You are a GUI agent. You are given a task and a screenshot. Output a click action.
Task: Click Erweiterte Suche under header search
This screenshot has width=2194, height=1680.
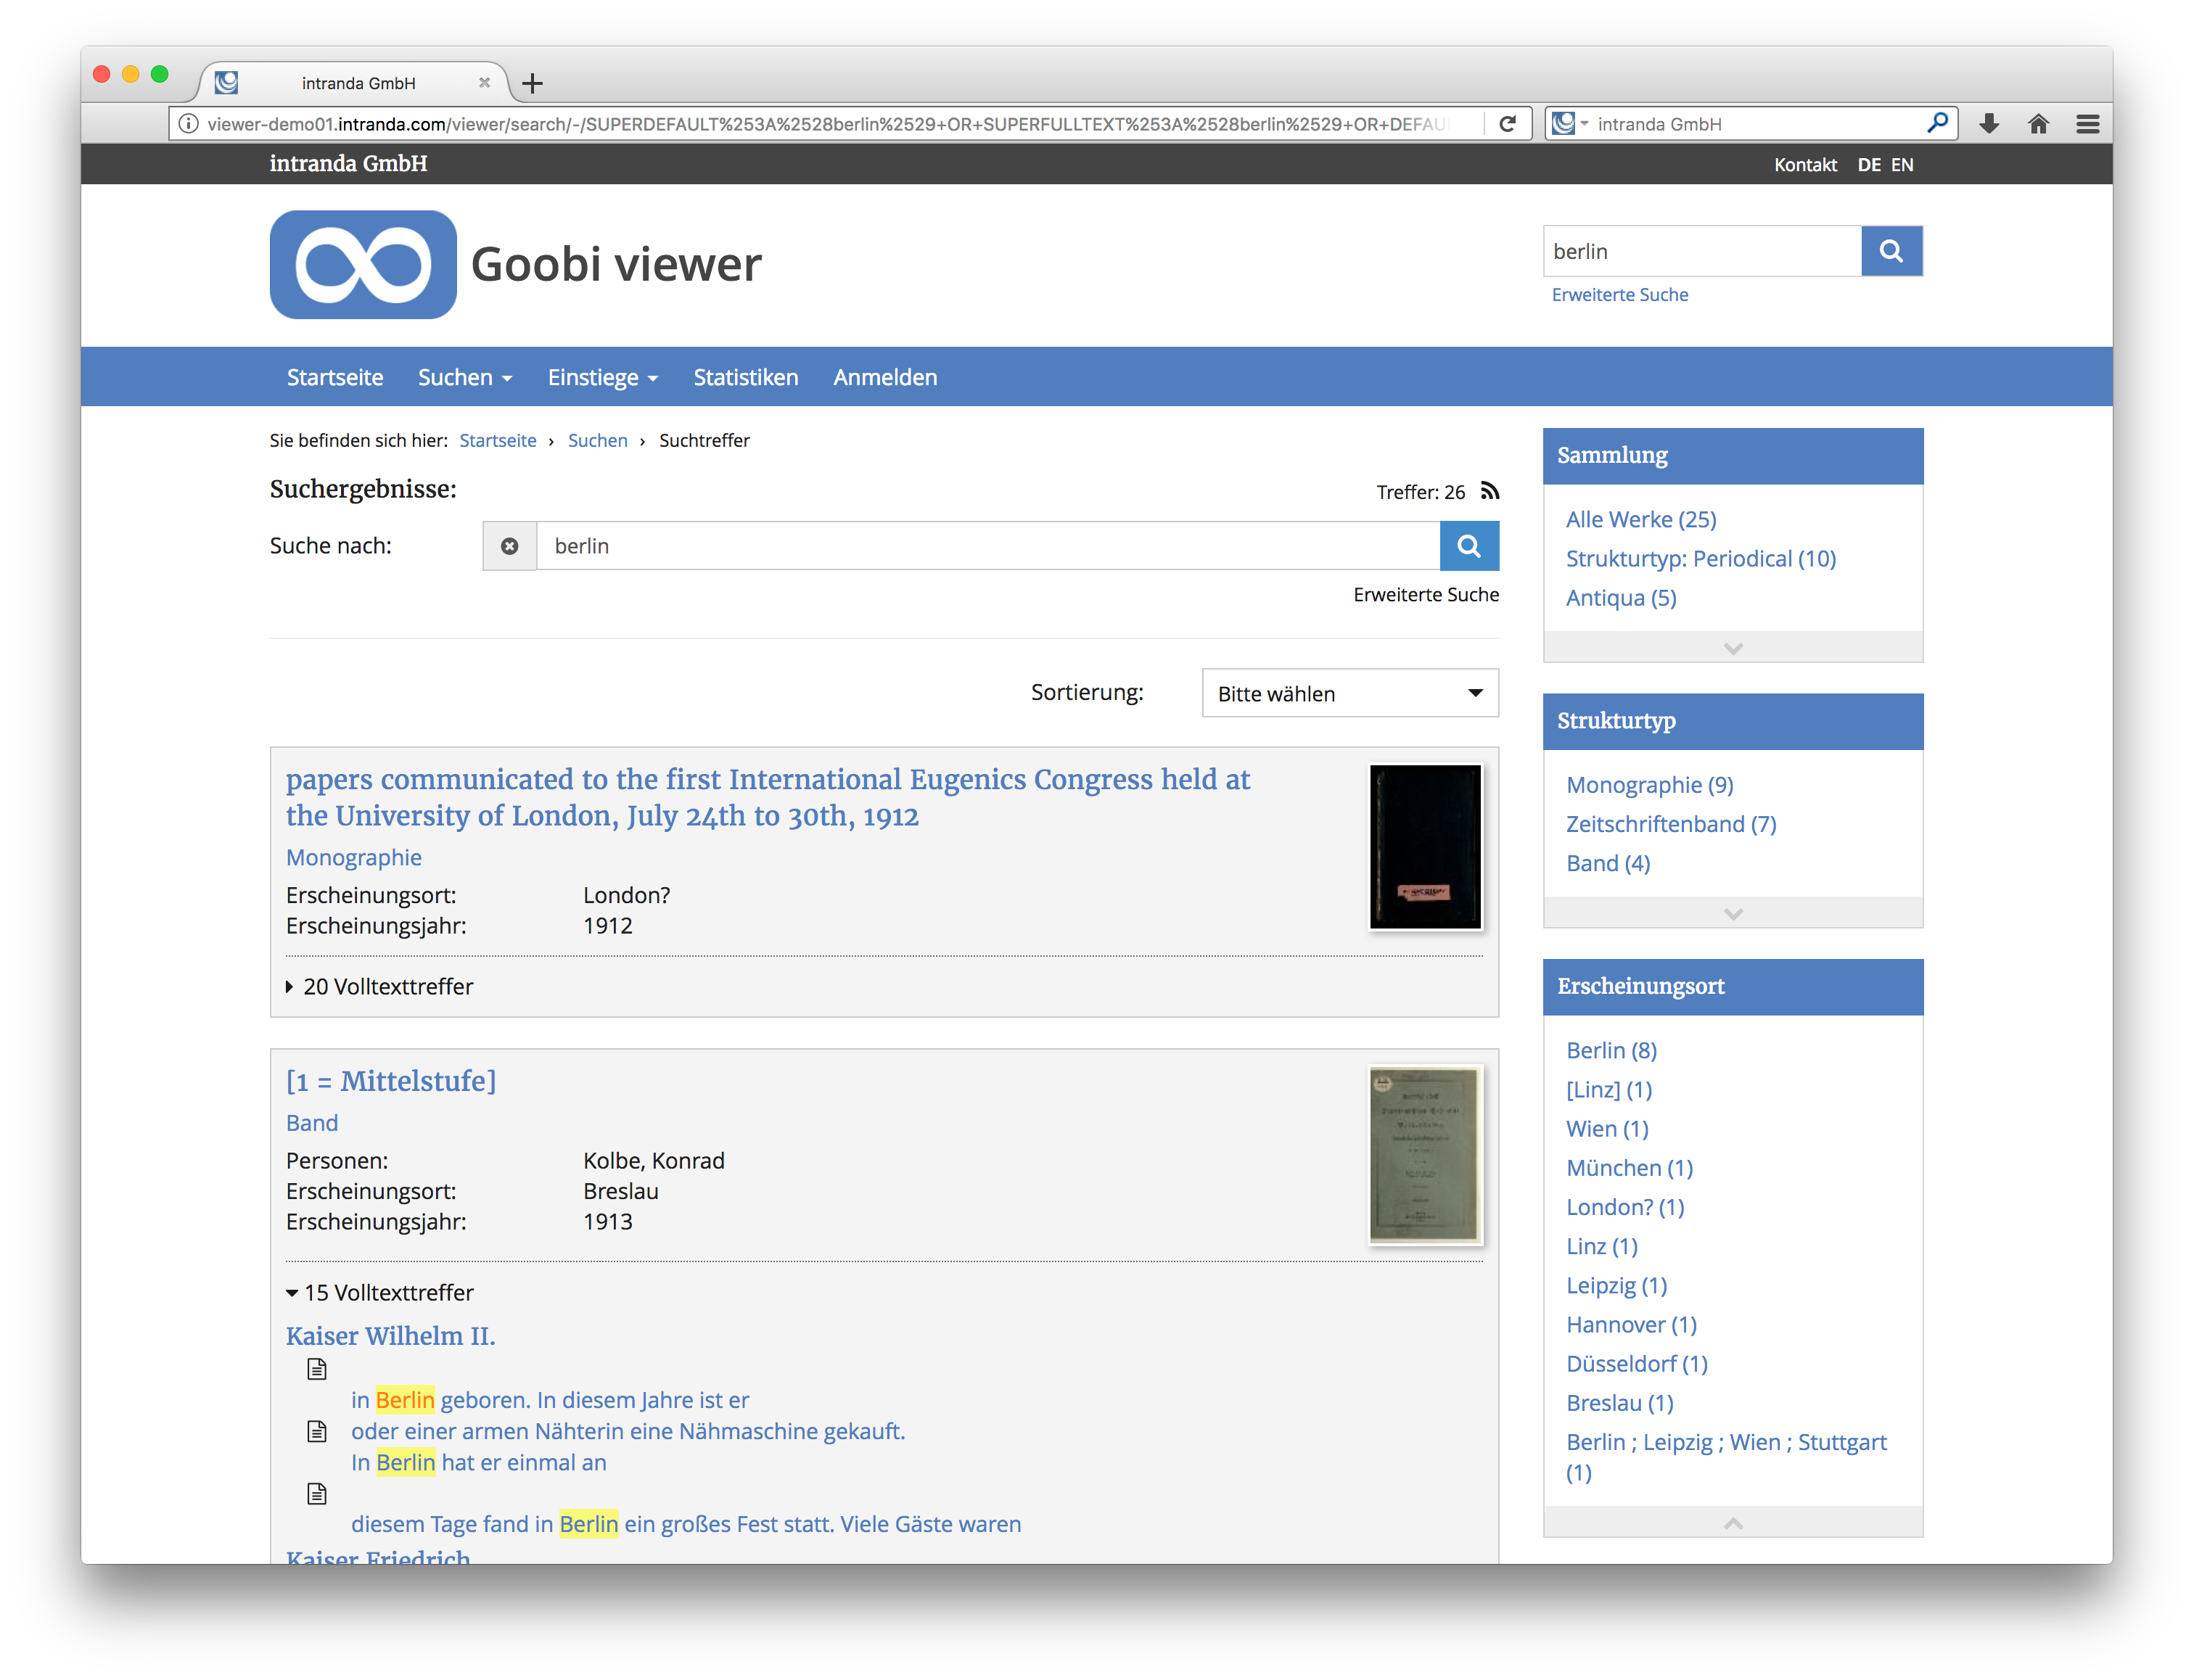pyautogui.click(x=1619, y=294)
